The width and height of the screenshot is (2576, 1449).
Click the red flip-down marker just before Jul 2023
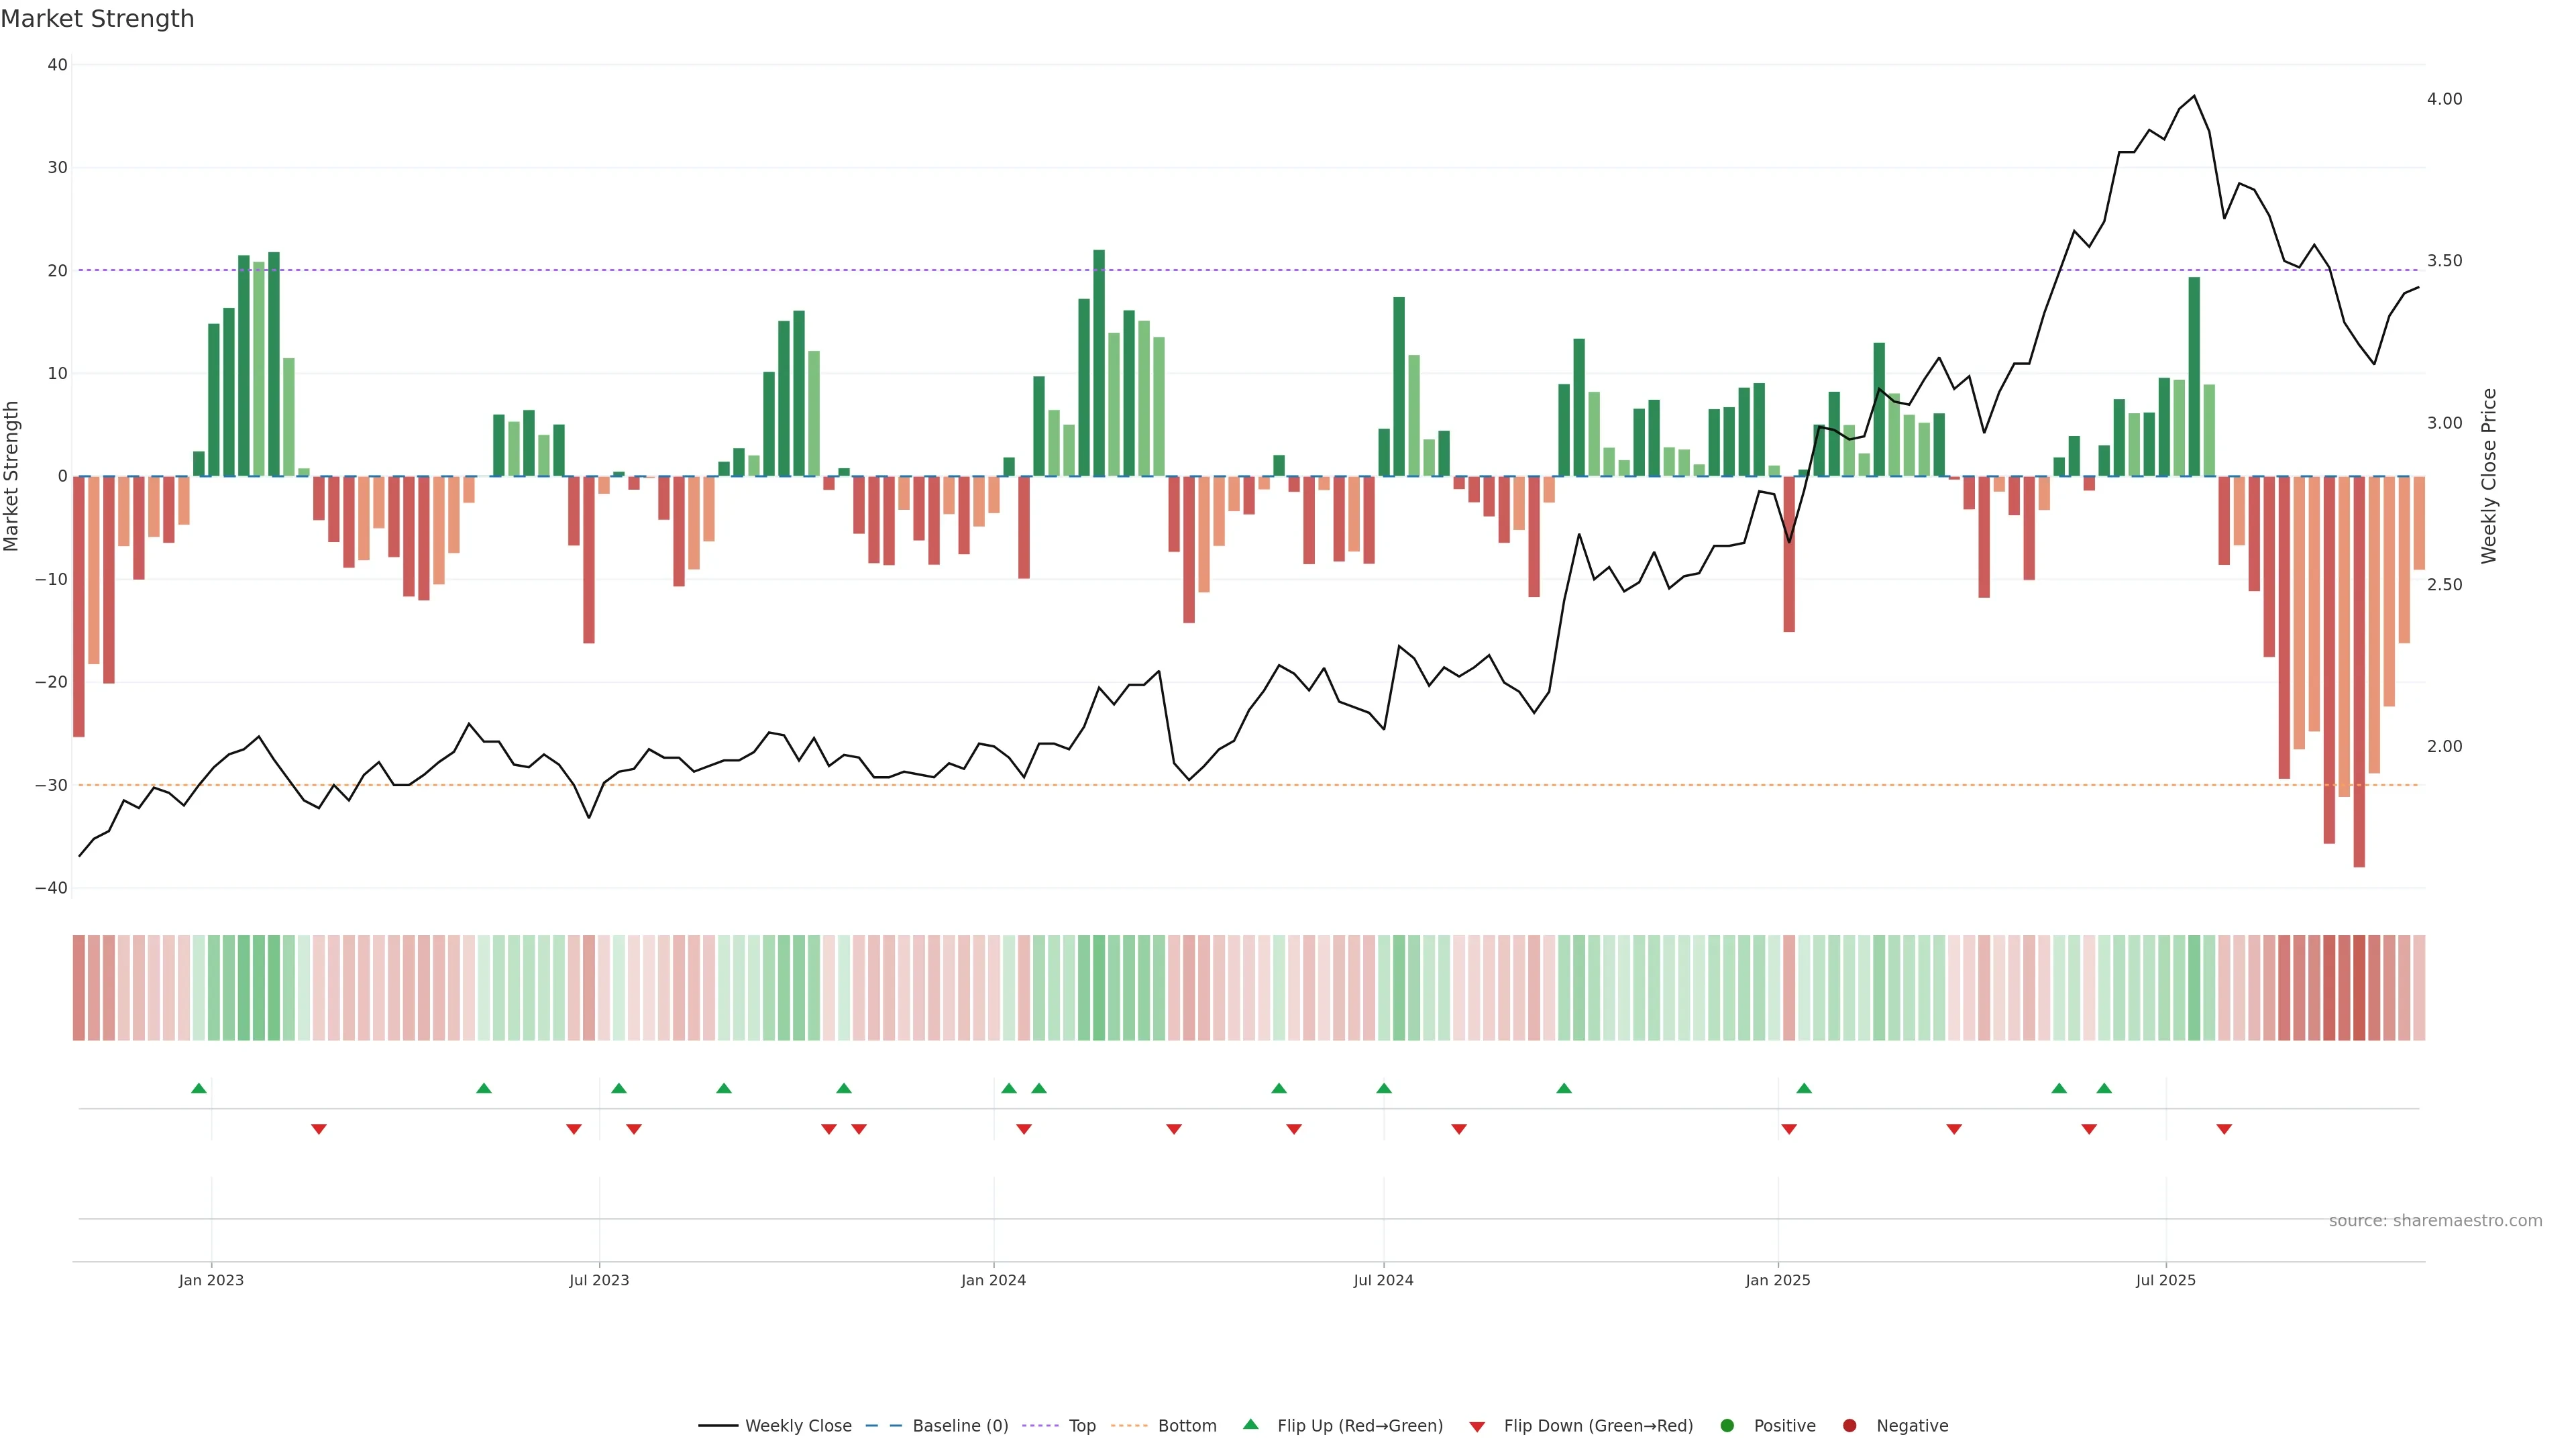tap(574, 1129)
